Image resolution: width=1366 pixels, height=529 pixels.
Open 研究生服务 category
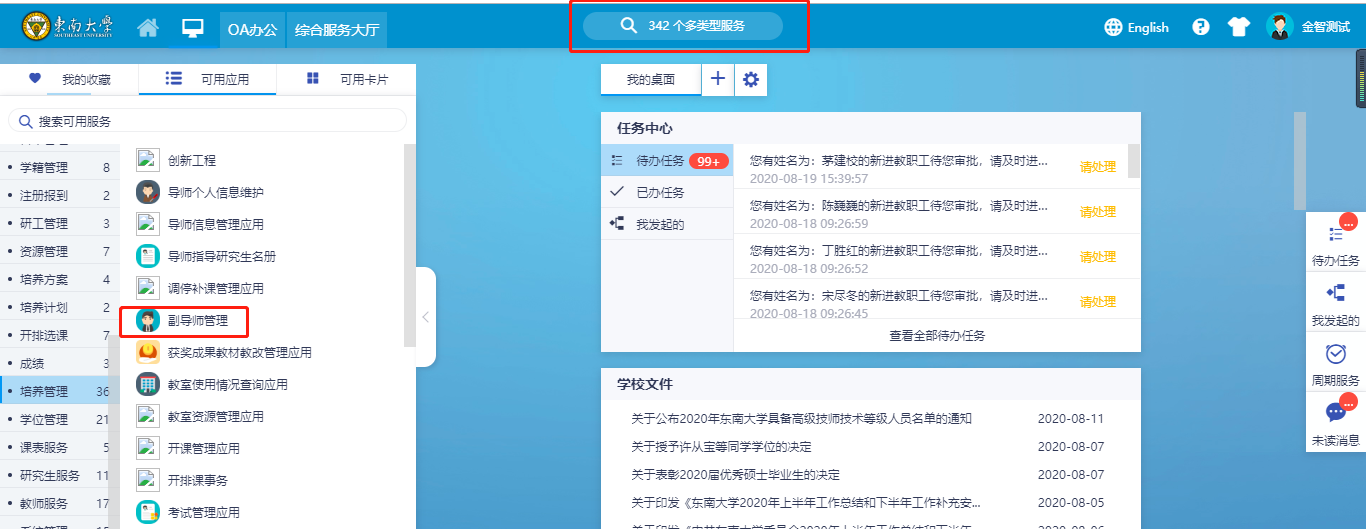[50, 475]
